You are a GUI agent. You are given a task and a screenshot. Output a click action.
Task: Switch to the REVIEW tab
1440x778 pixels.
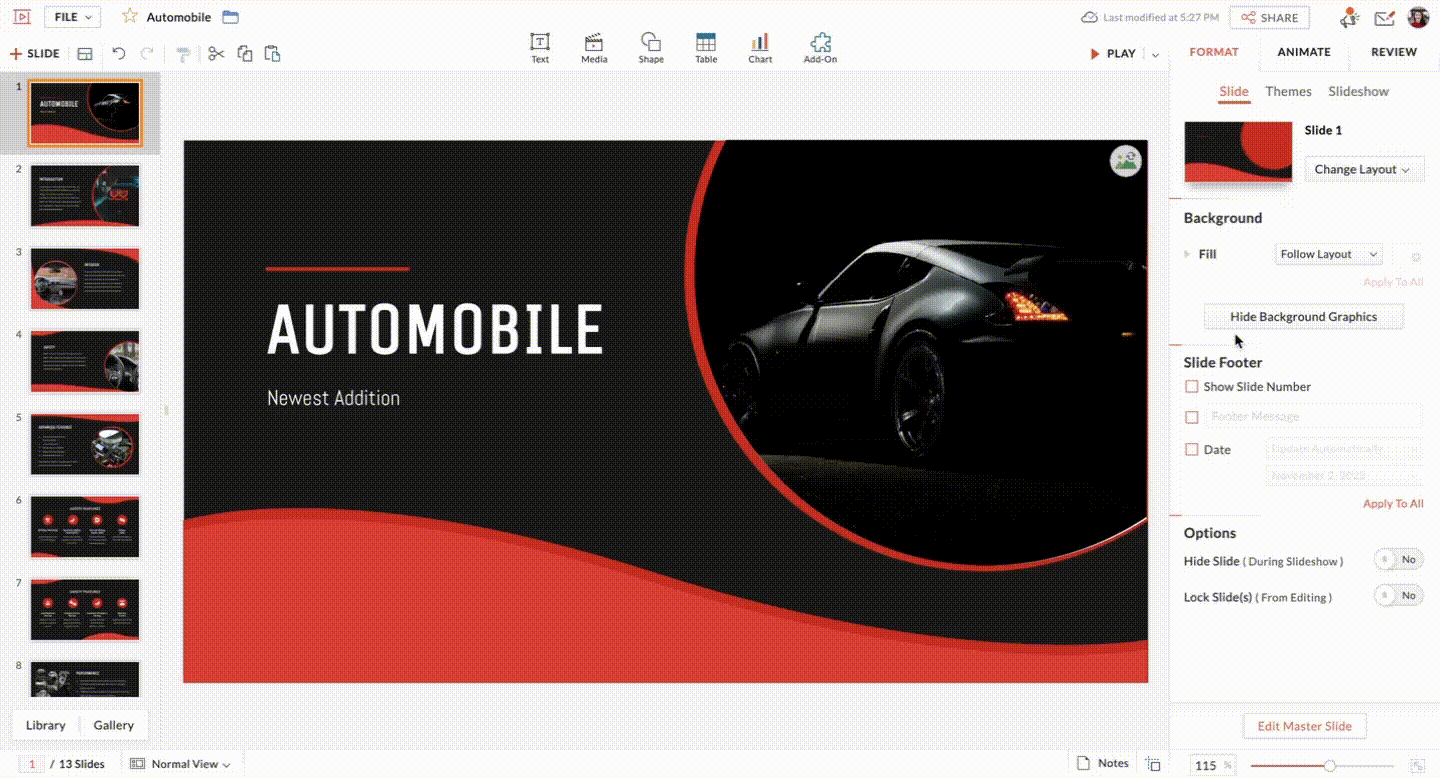[x=1394, y=52]
